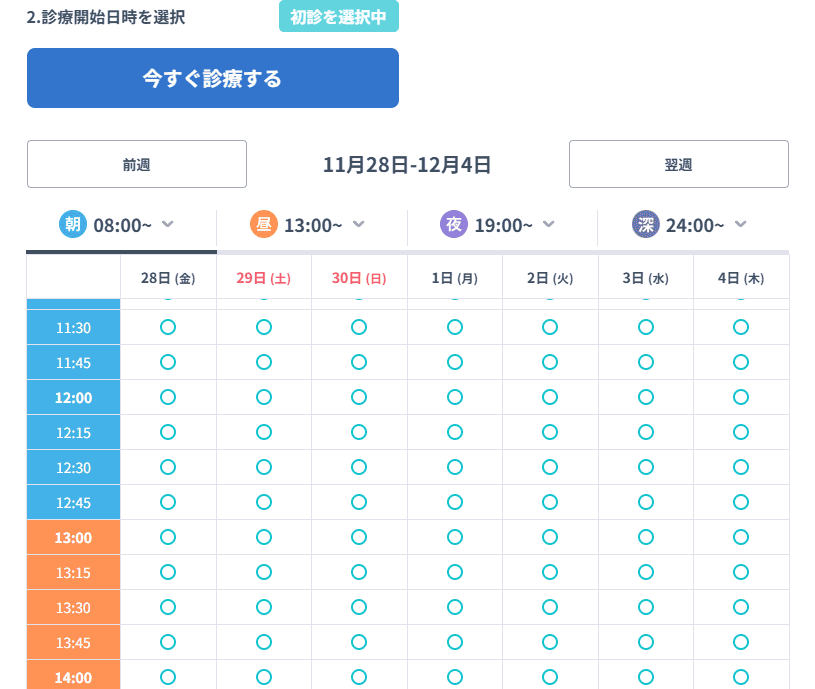Pick 13:30 circle on 2日 (火)
The image size is (815, 689).
(550, 607)
